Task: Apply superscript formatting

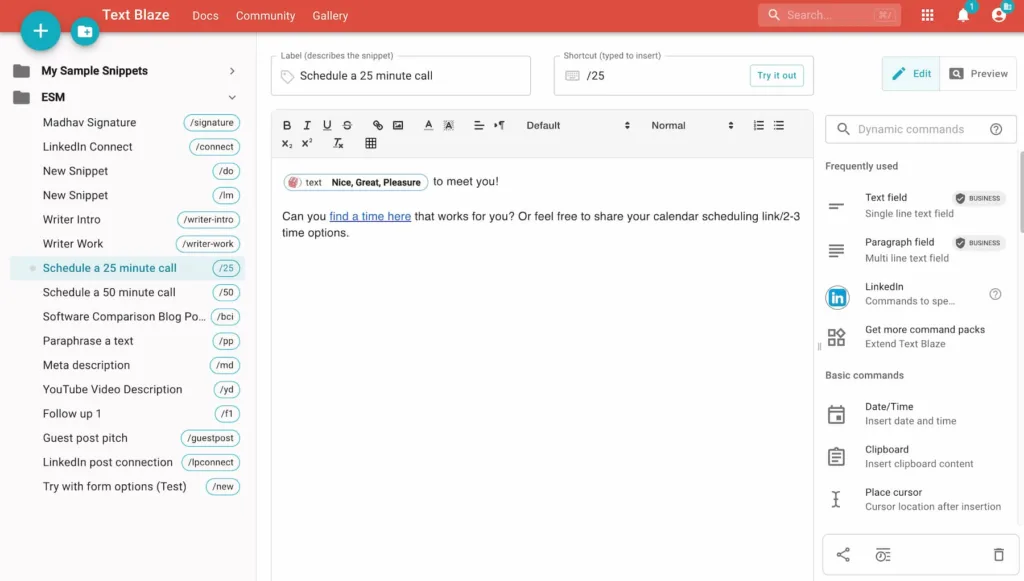Action: (x=307, y=144)
